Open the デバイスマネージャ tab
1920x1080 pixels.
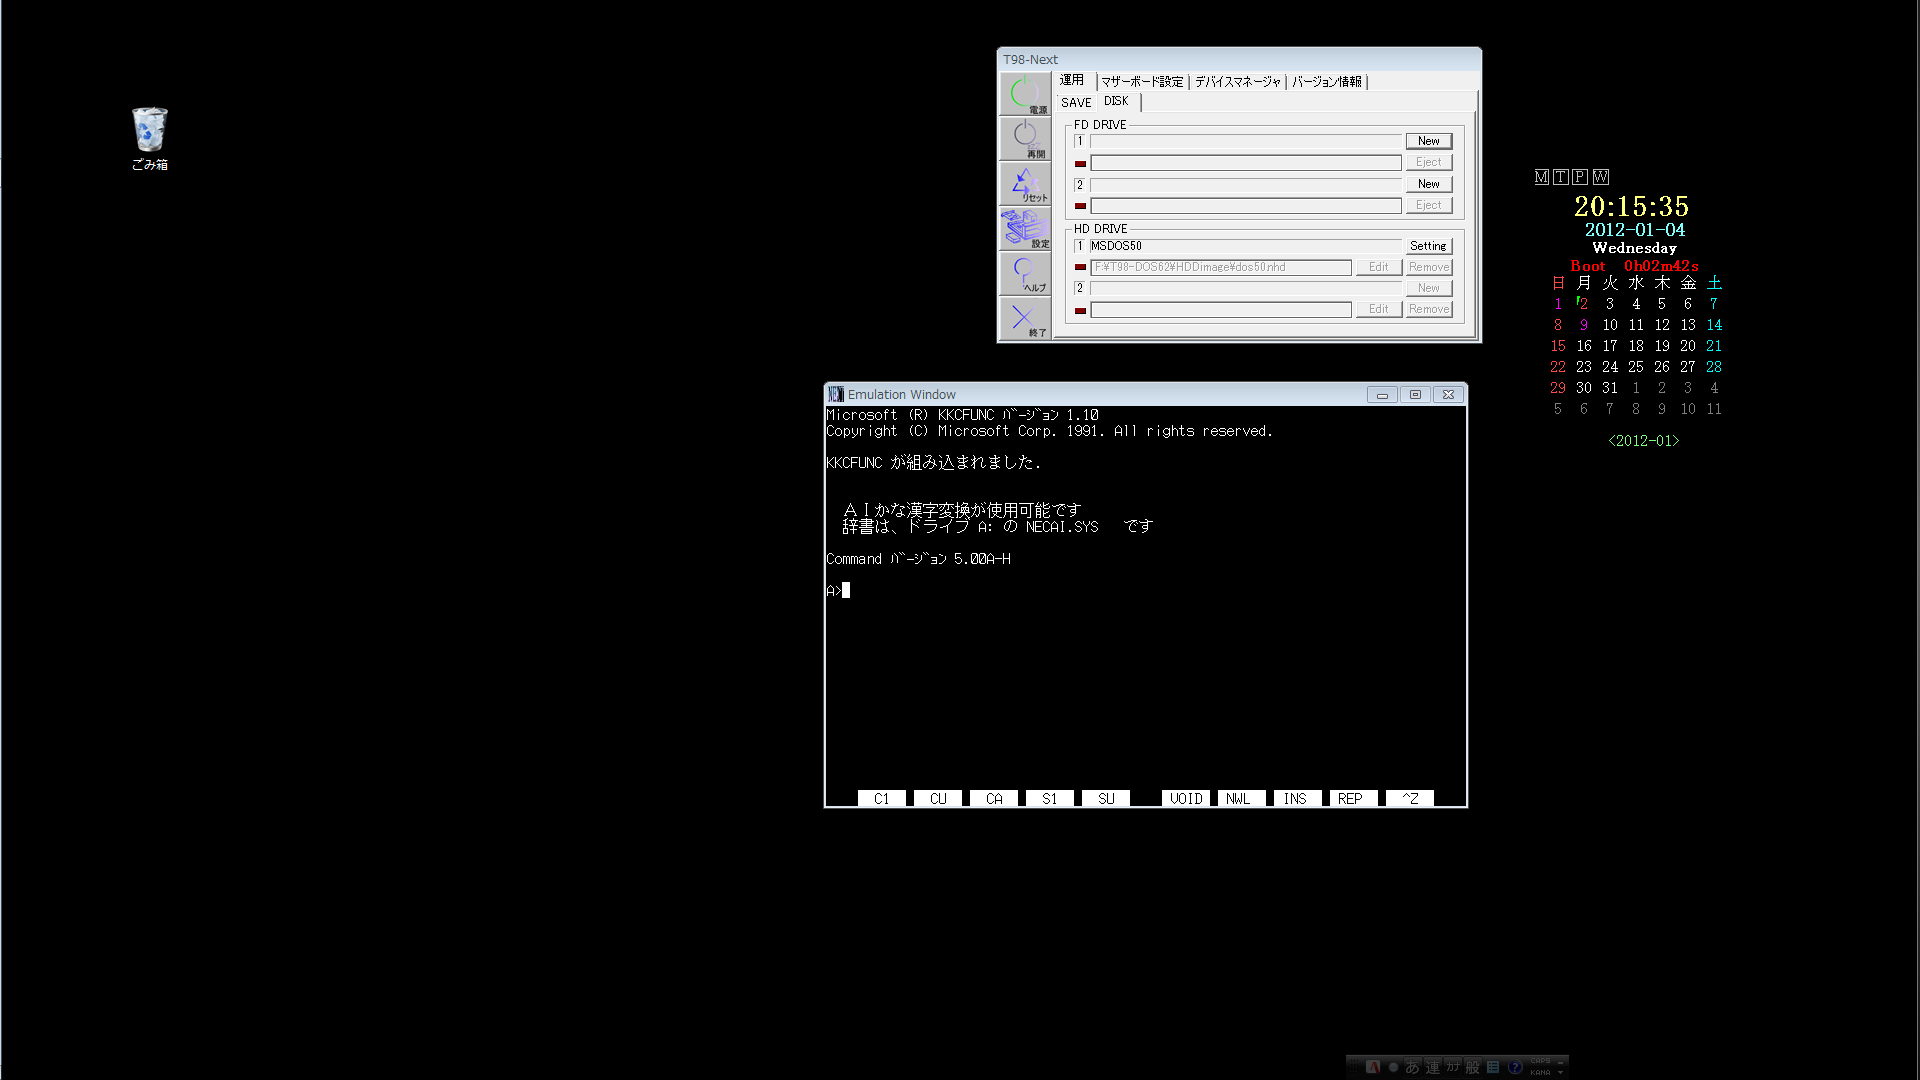point(1237,82)
